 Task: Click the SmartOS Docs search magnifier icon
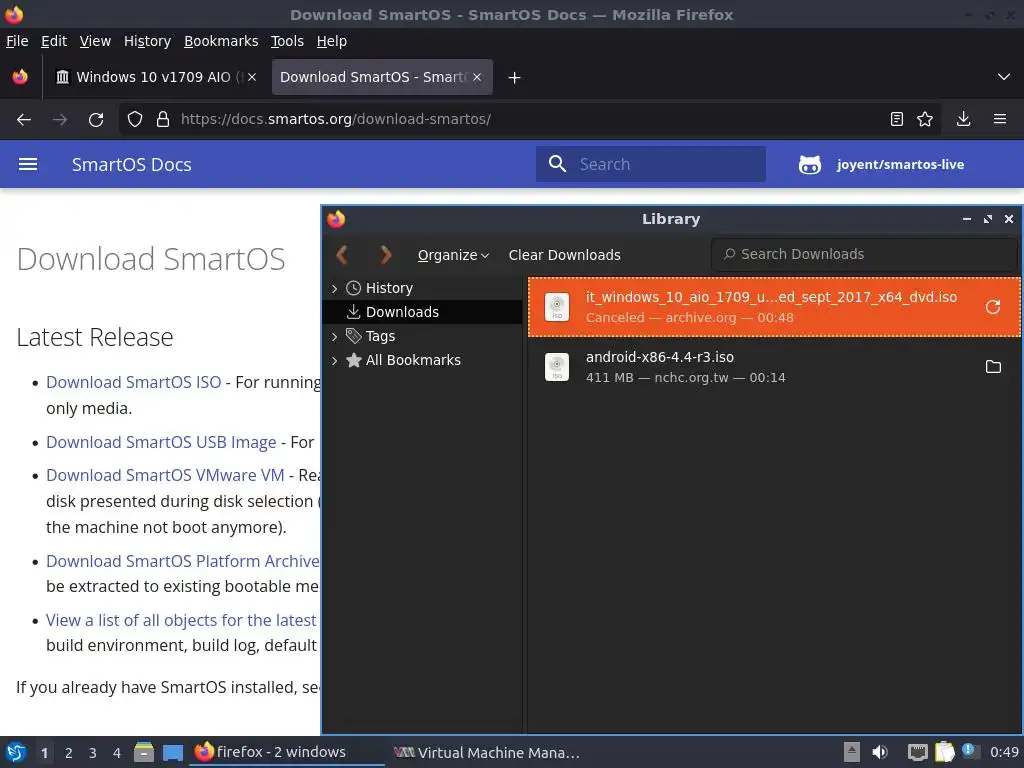click(557, 164)
